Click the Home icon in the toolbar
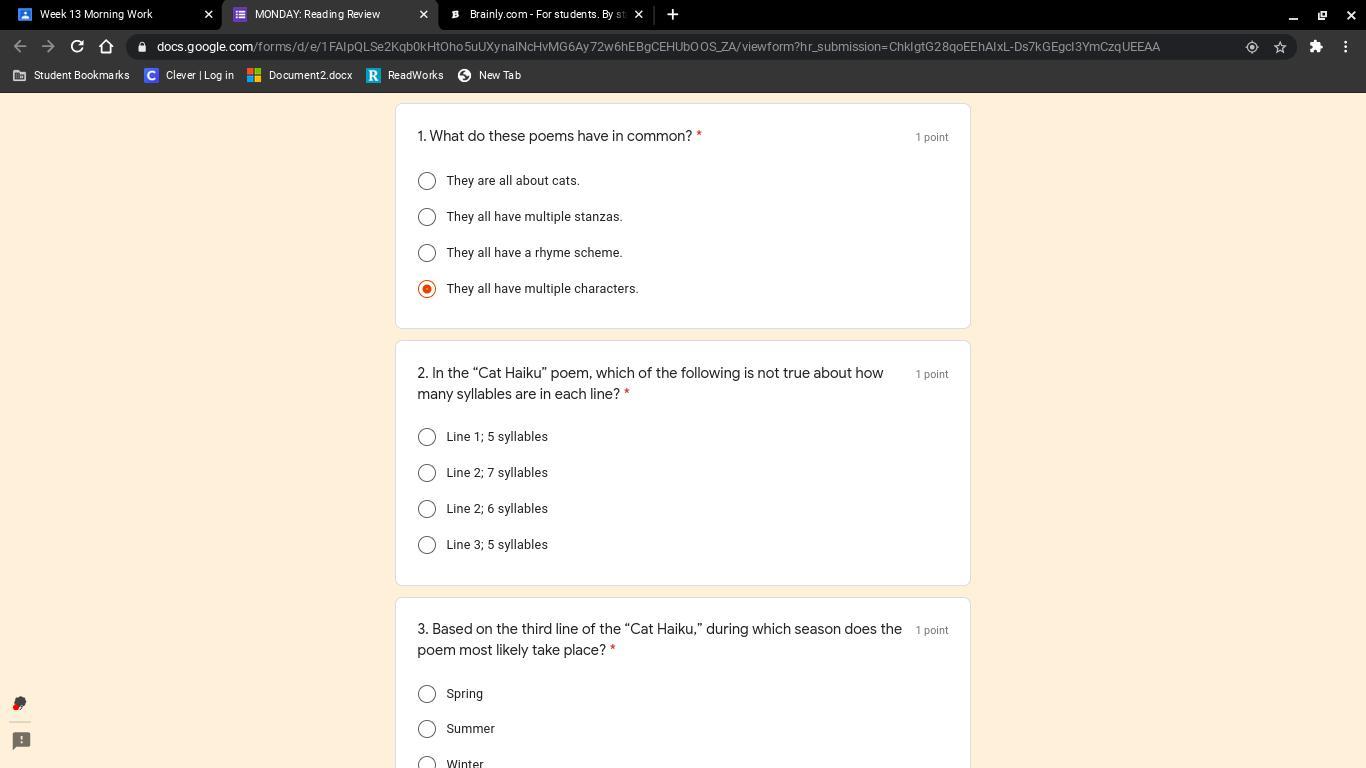 106,46
